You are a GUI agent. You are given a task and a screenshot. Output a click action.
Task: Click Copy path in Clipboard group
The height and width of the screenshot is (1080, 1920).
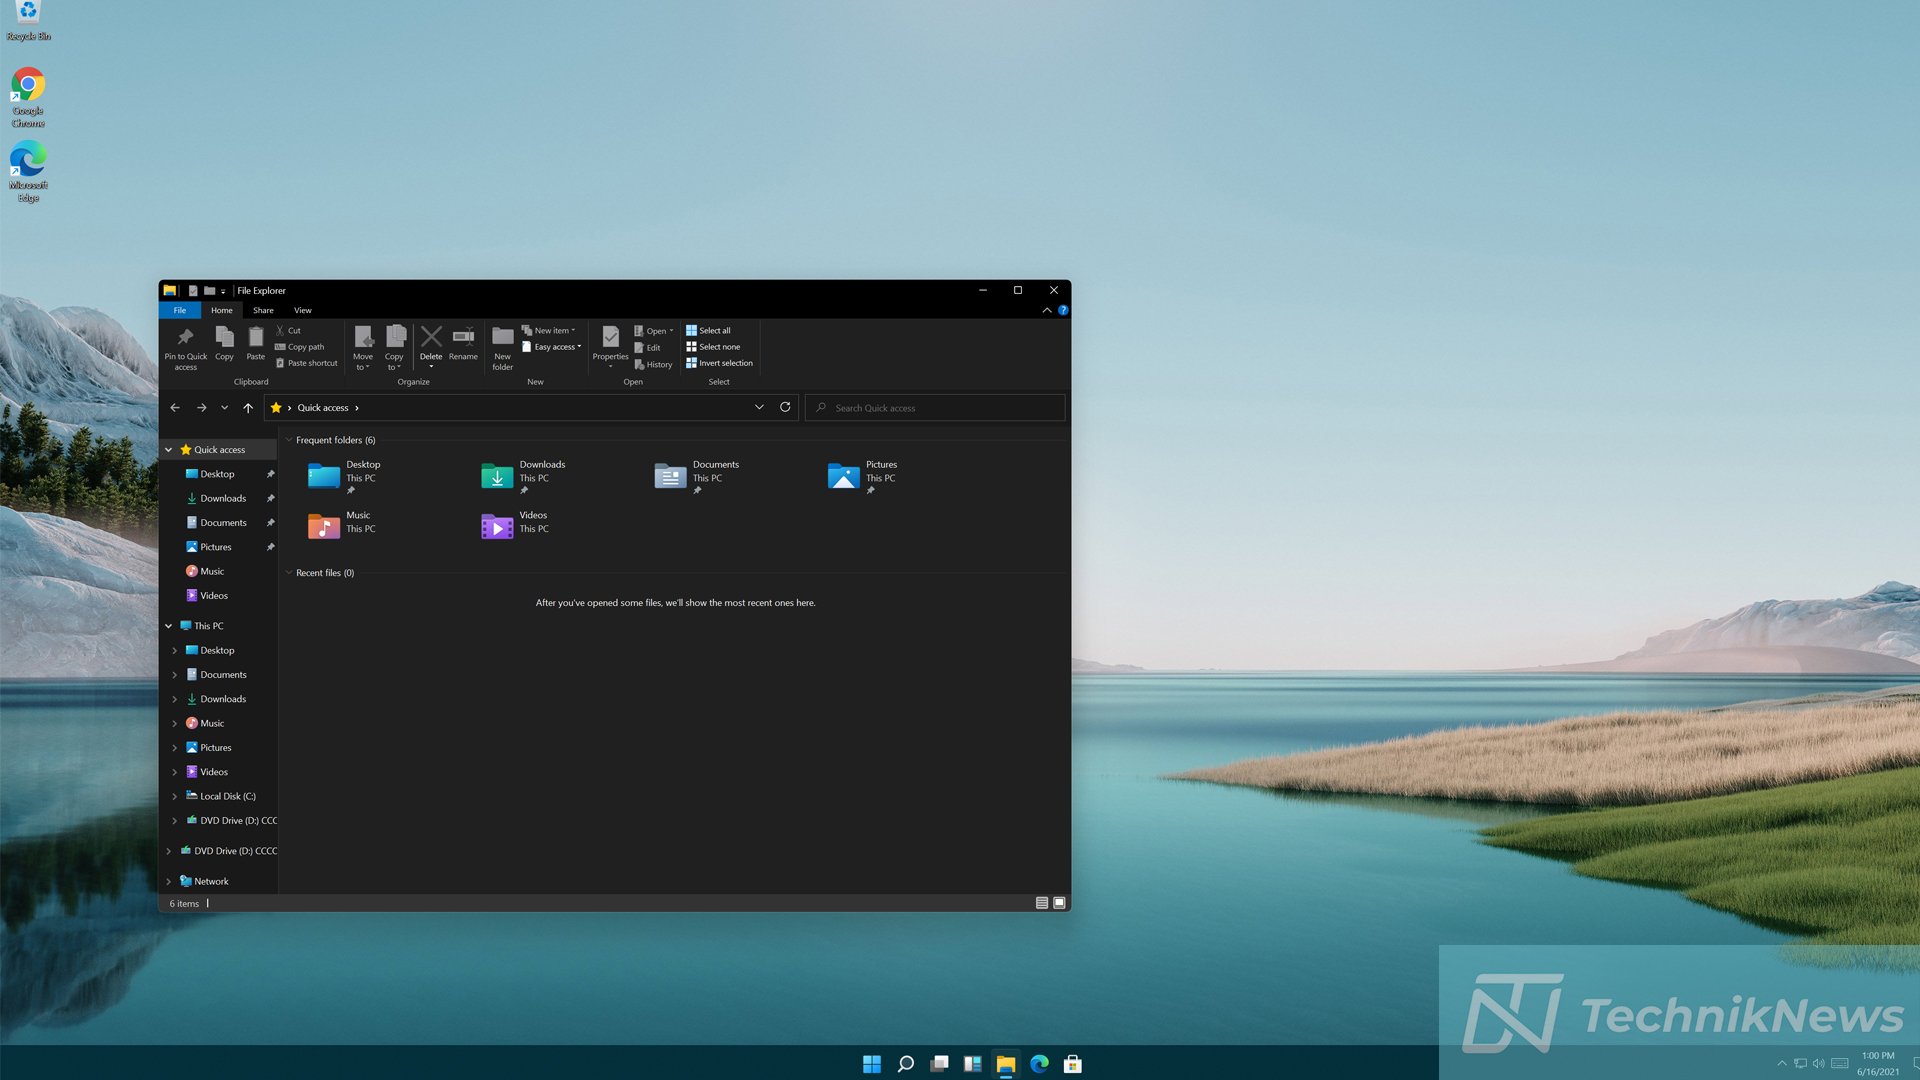pyautogui.click(x=299, y=347)
